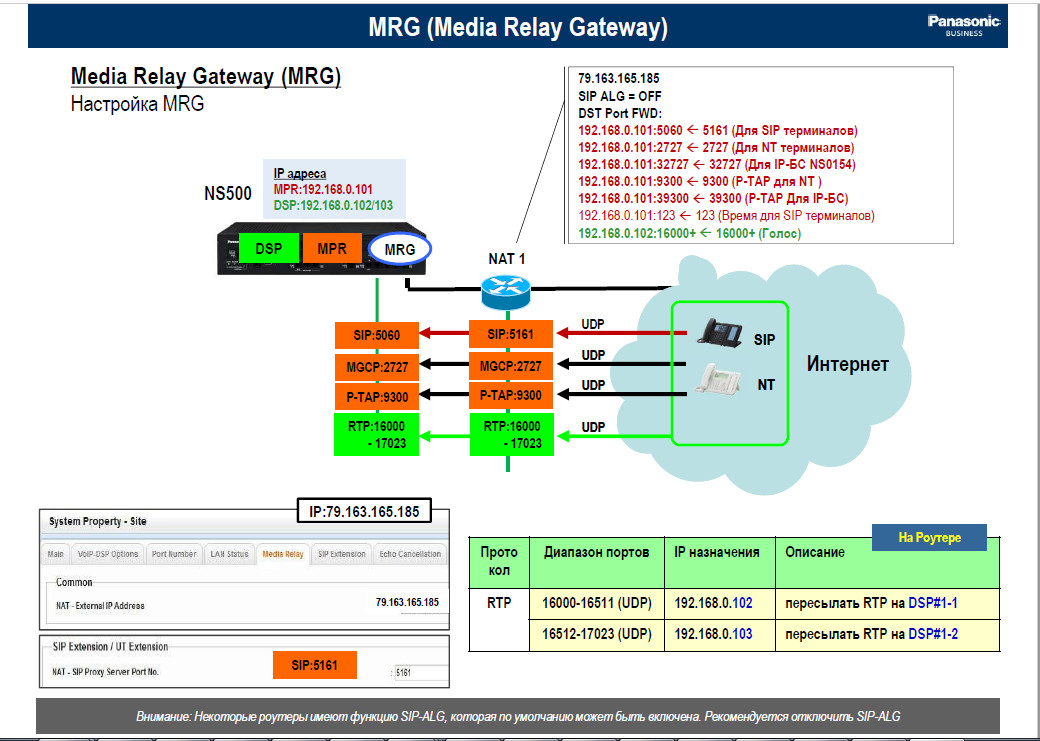Click the IP:79.163.165.185 callout box
This screenshot has width=1040, height=741.
[x=364, y=511]
